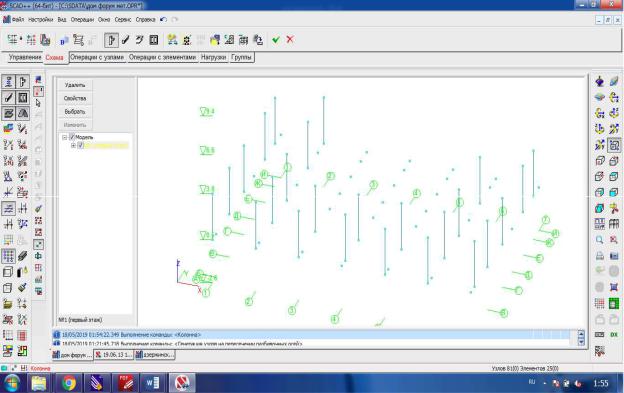This screenshot has width=624, height=393.
Task: Switch to Операции с узлами tab
Action: tap(97, 57)
